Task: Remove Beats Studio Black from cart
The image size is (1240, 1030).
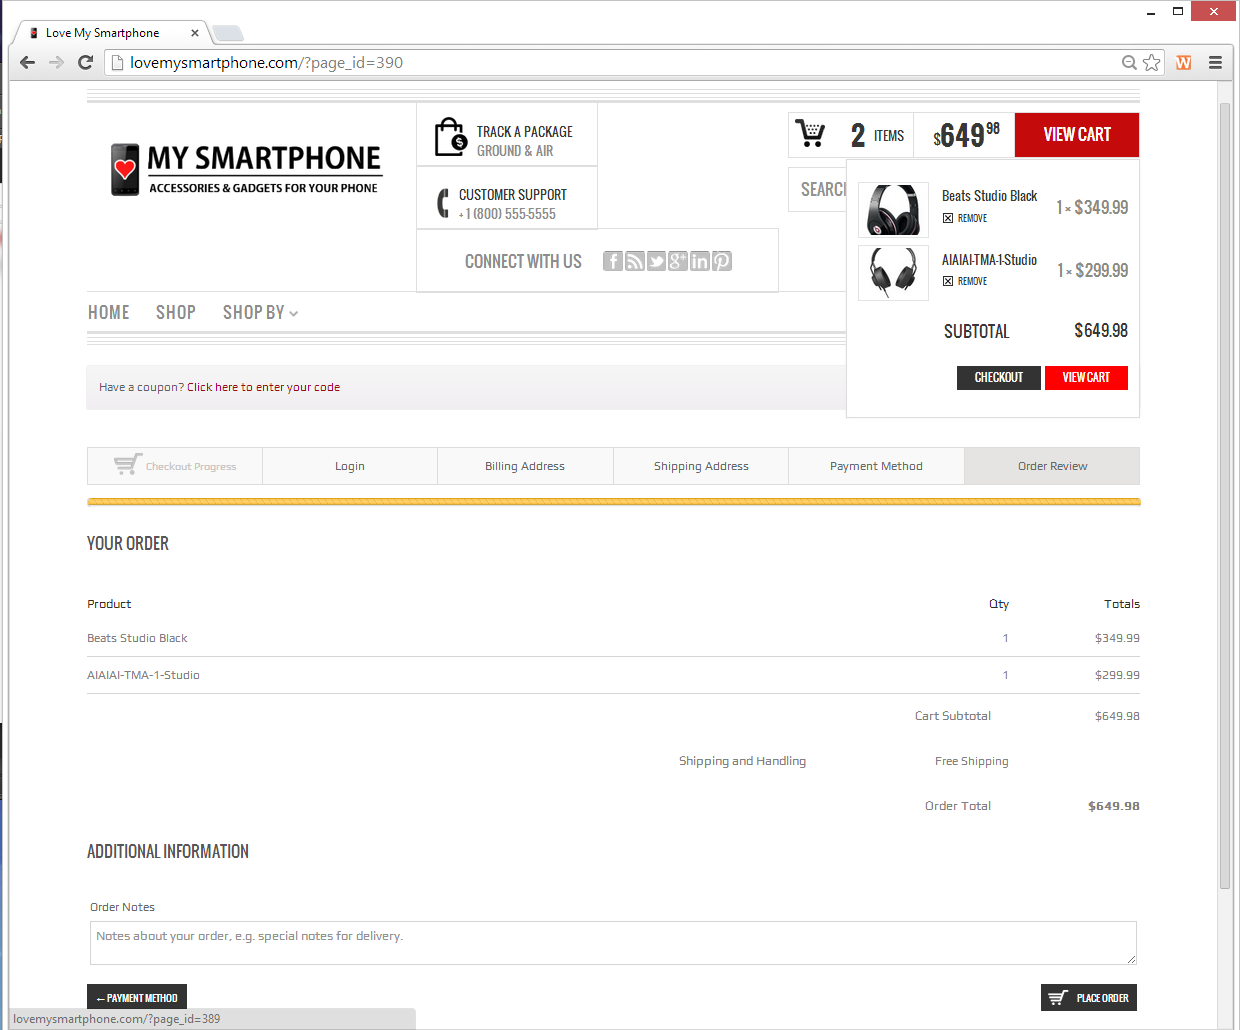Action: (965, 218)
